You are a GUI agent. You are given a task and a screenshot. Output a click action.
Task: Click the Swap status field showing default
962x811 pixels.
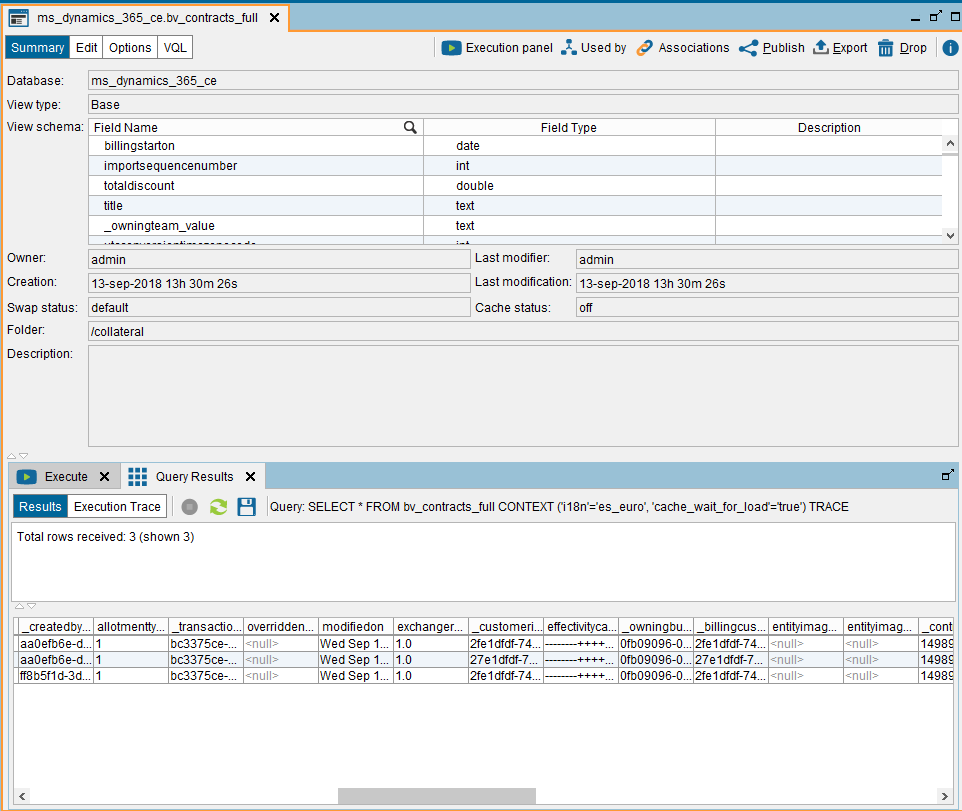pyautogui.click(x=279, y=307)
